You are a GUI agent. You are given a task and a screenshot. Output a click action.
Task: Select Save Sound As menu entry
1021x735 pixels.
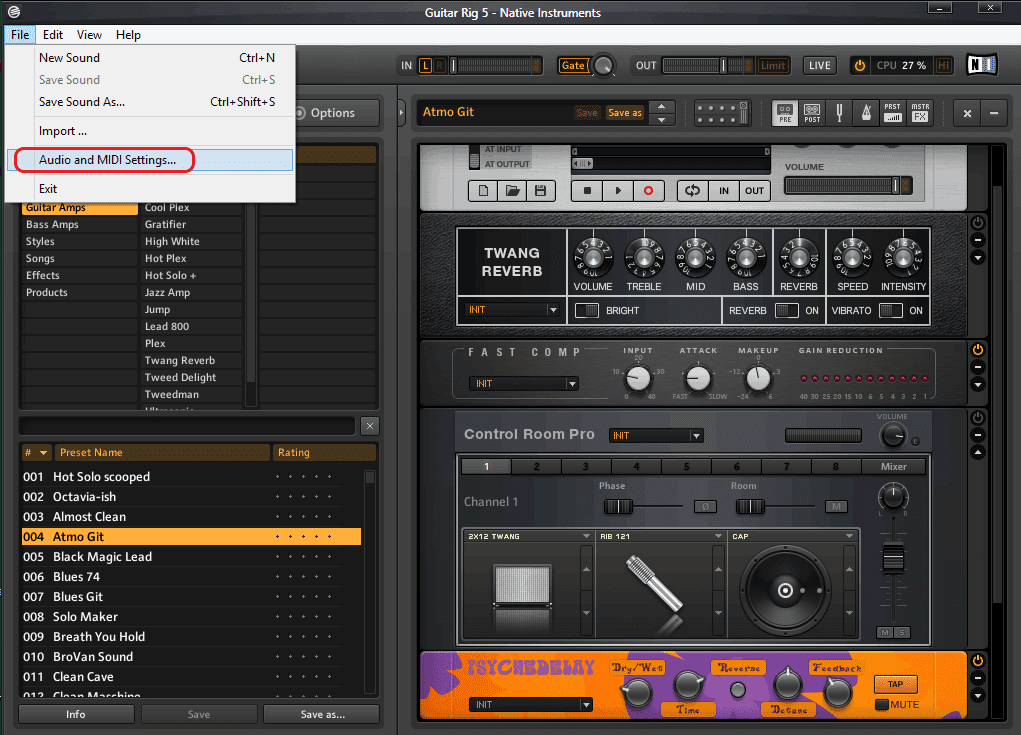(150, 102)
